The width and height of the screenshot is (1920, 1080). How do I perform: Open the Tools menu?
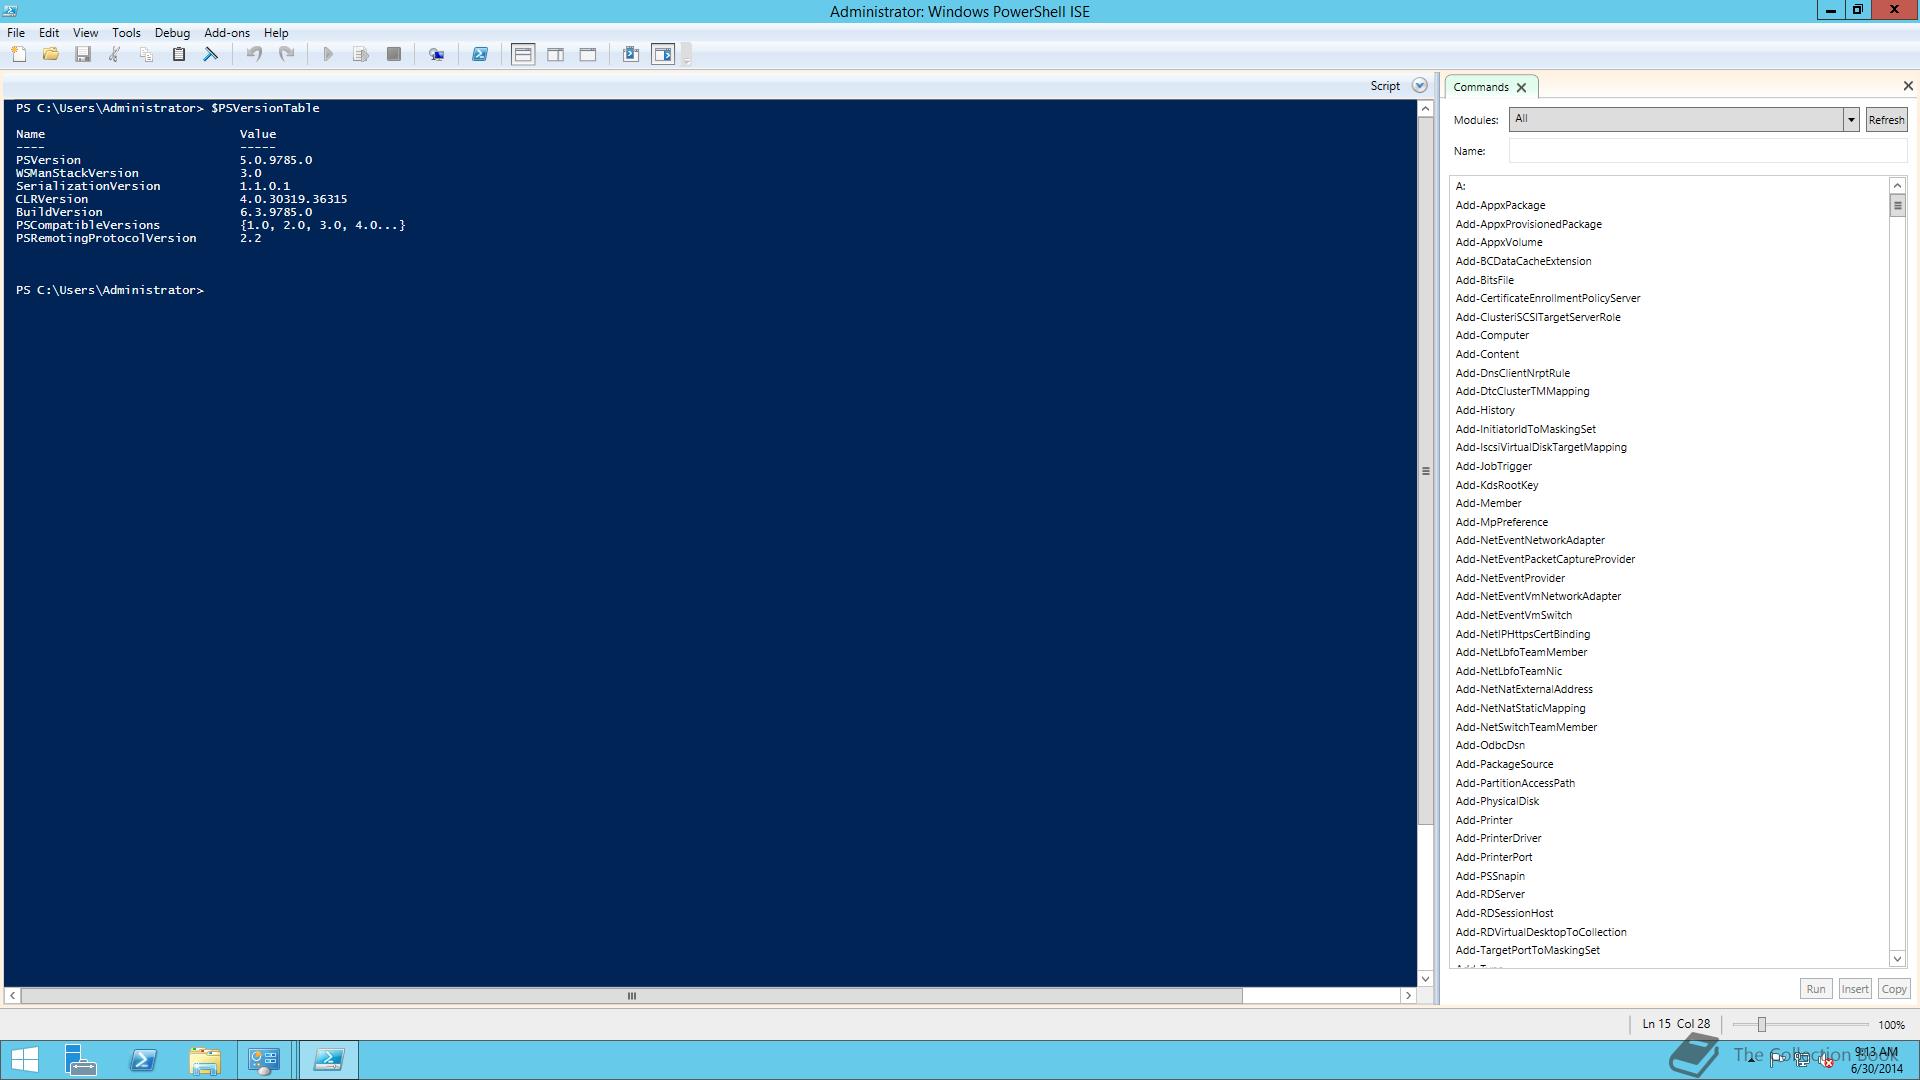click(126, 33)
